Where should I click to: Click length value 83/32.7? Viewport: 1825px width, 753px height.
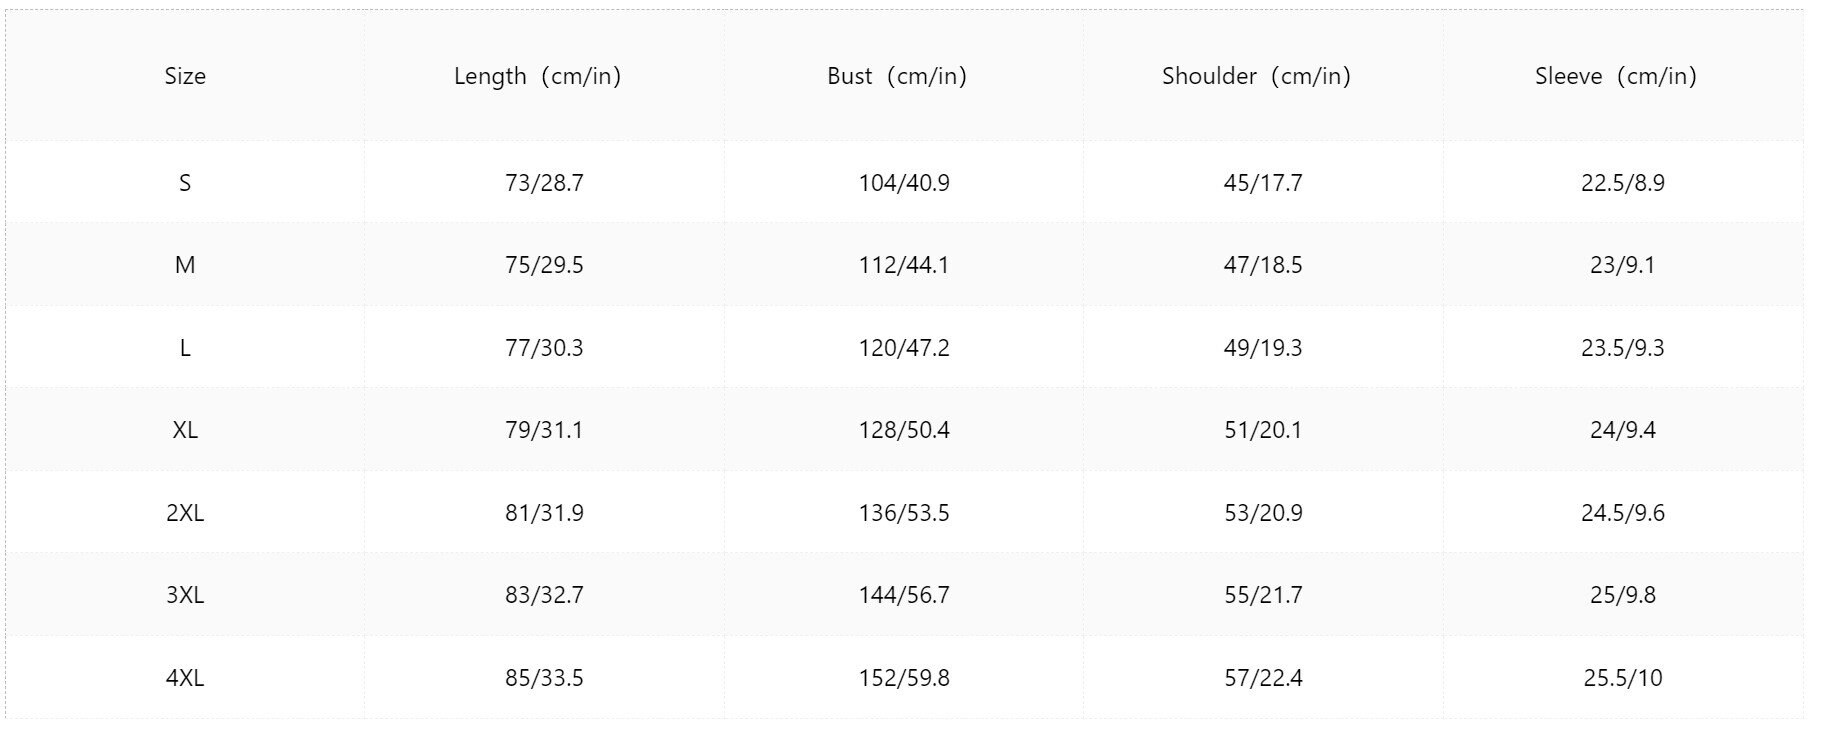coord(544,595)
